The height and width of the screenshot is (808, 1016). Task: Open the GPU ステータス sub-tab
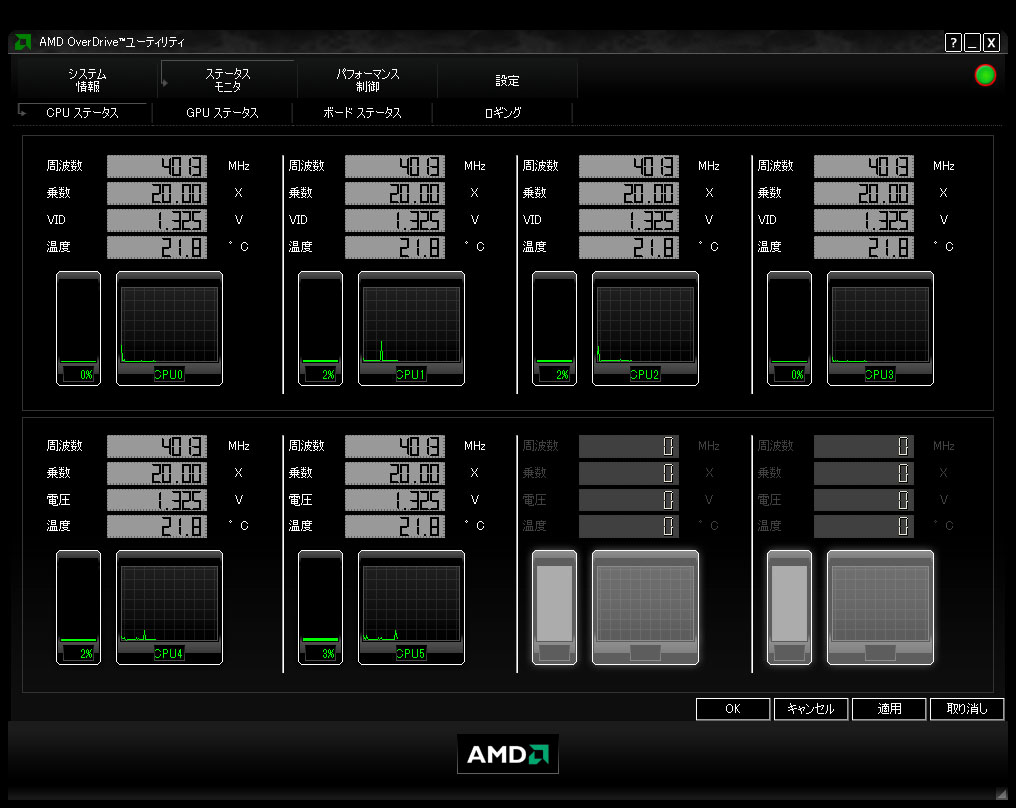(x=222, y=113)
